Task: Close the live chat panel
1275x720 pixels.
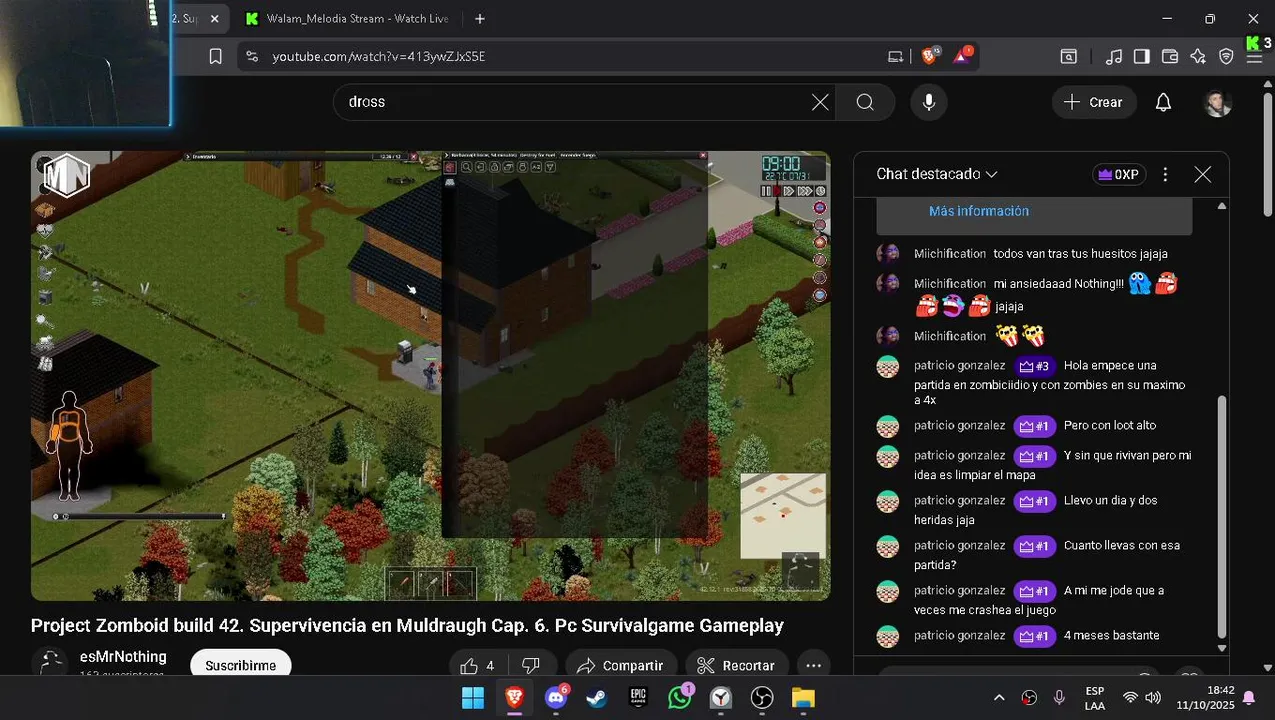Action: coord(1202,174)
